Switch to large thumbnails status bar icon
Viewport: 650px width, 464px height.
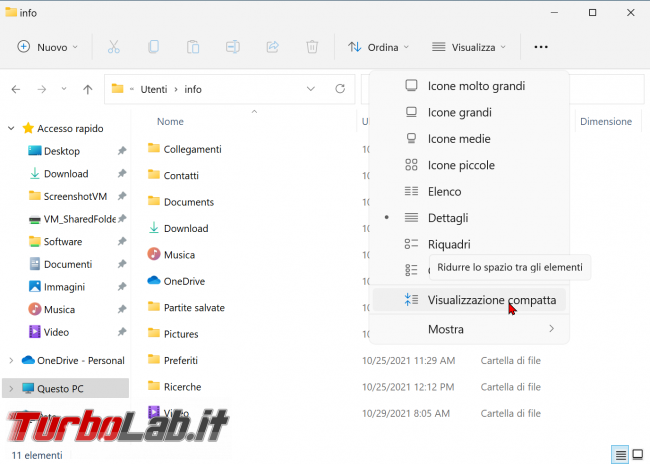point(638,455)
